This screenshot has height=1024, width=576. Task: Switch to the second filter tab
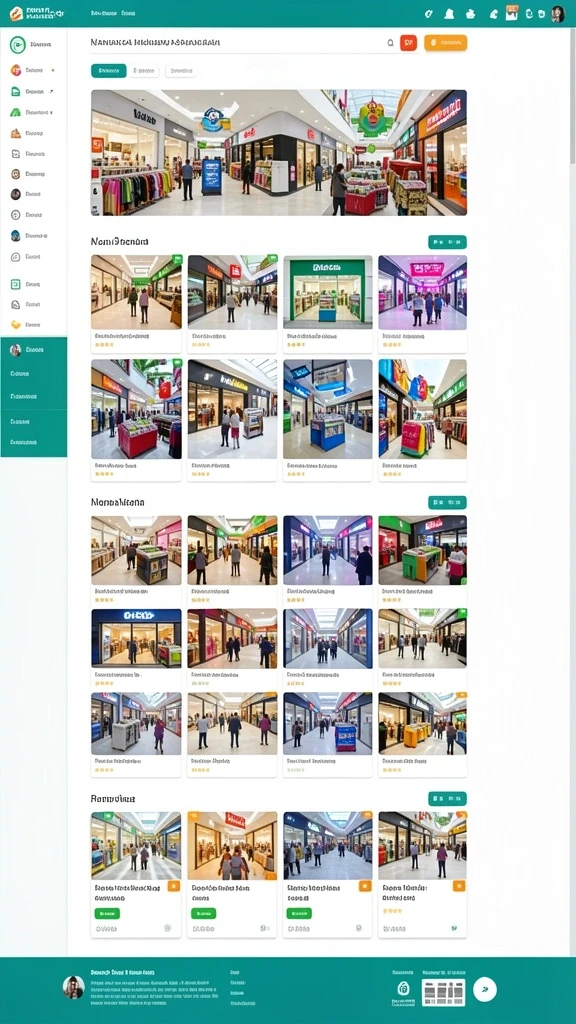[144, 71]
